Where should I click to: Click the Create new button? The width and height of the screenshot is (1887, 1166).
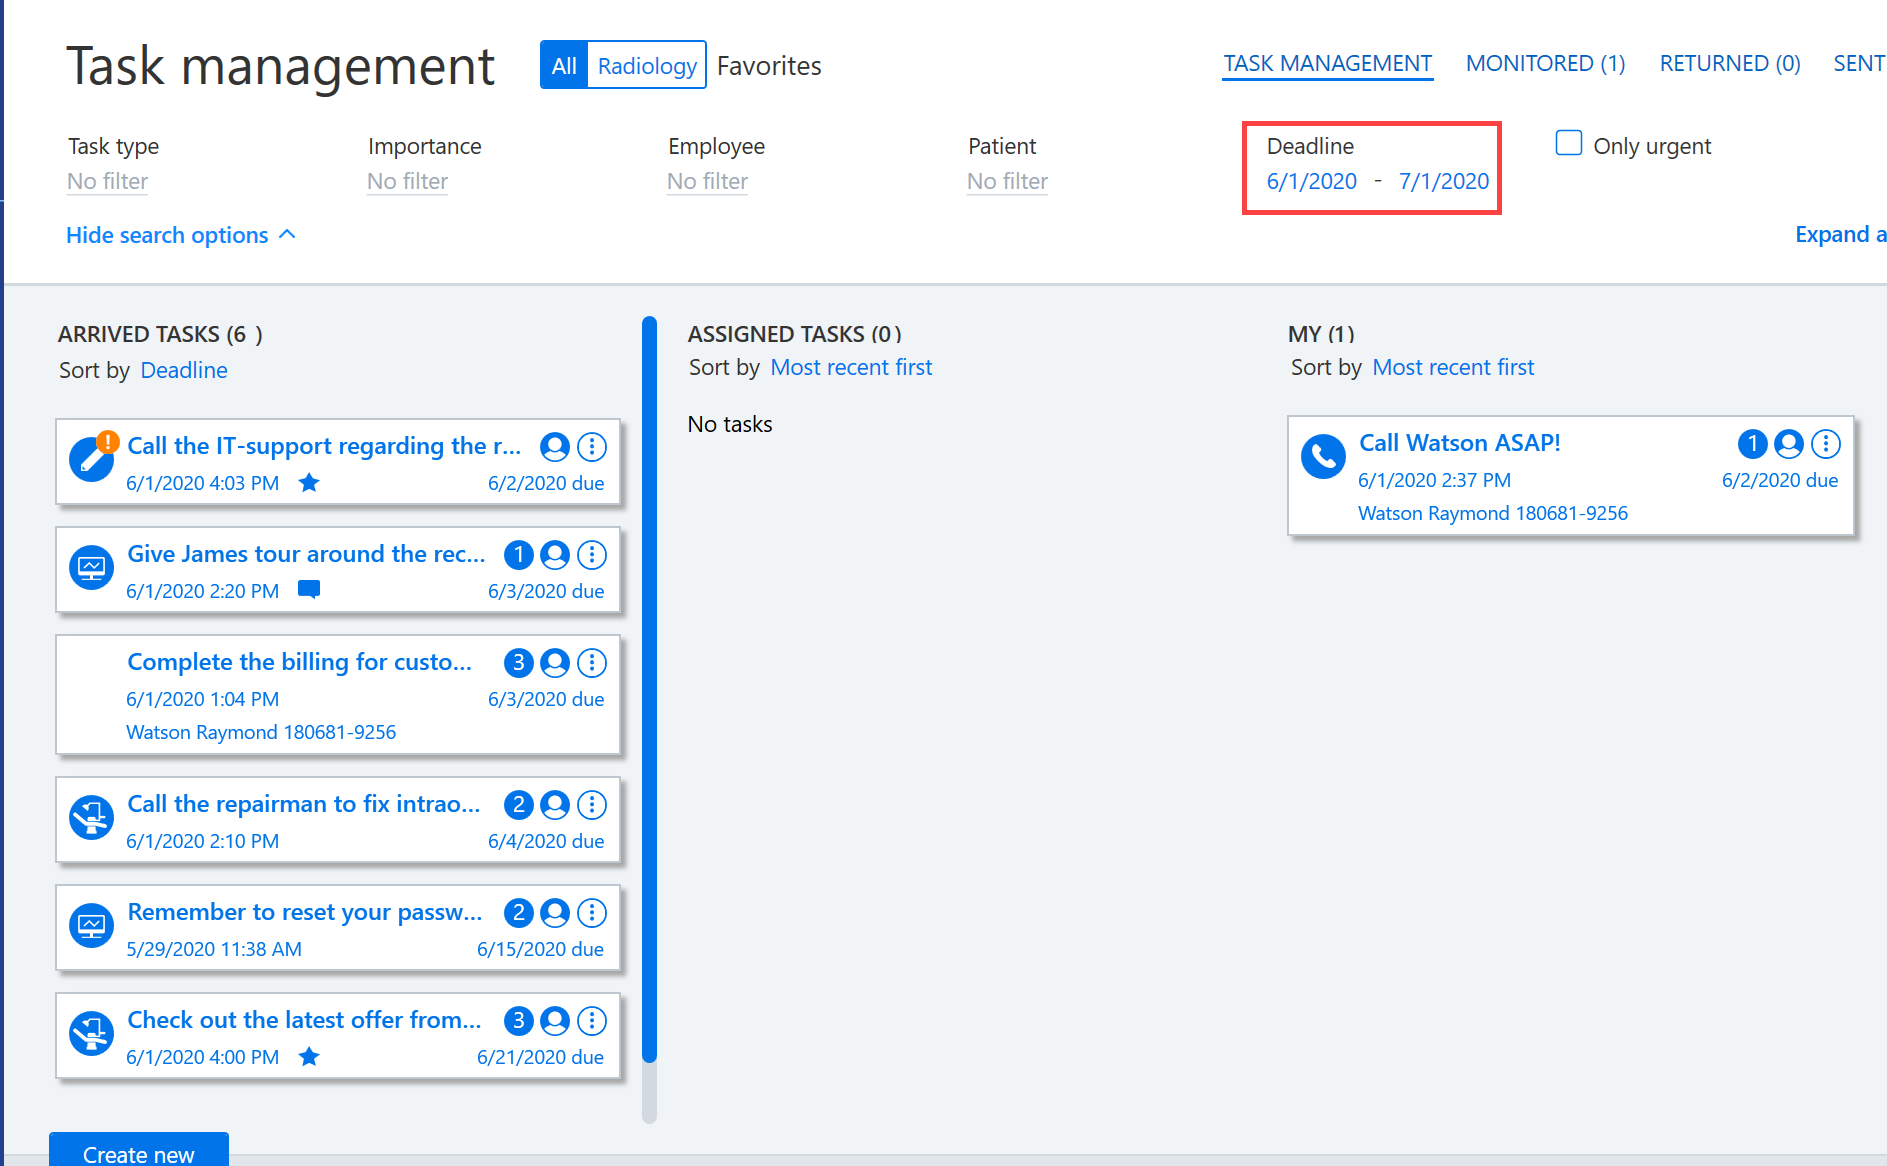click(139, 1150)
